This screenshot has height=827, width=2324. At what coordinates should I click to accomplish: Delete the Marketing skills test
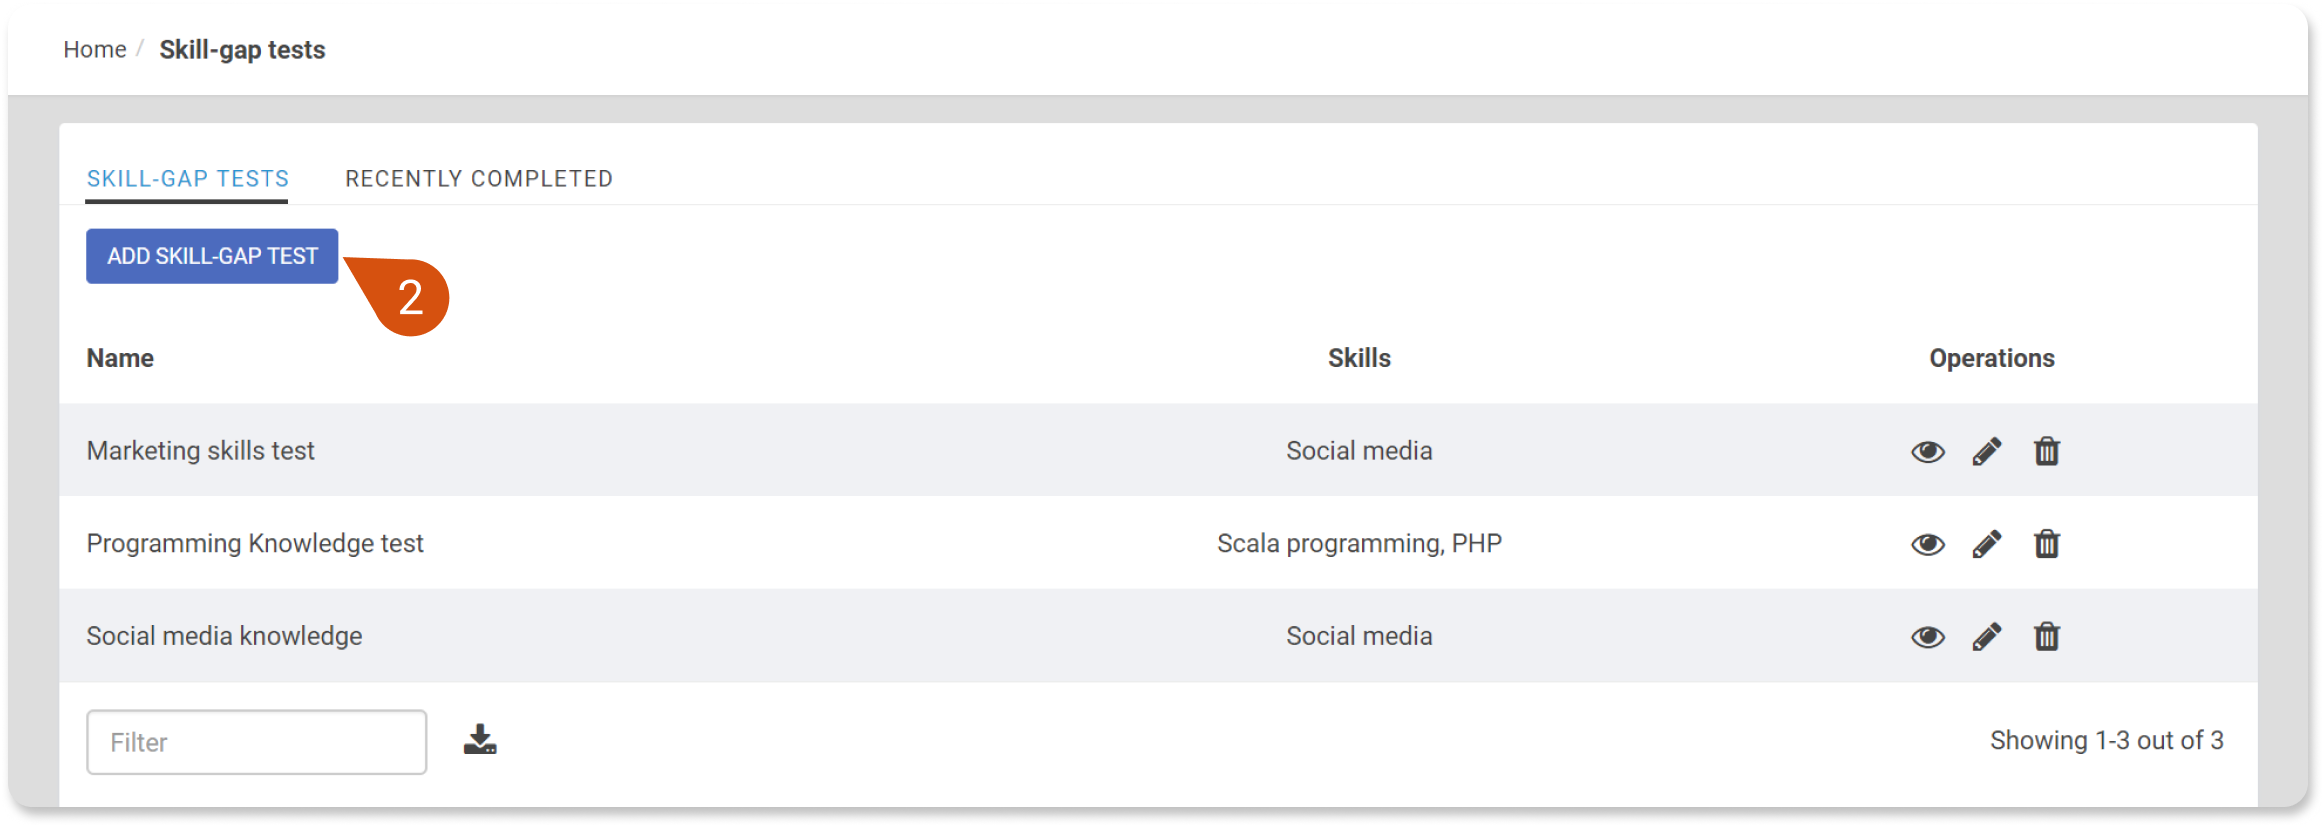pyautogui.click(x=2046, y=451)
